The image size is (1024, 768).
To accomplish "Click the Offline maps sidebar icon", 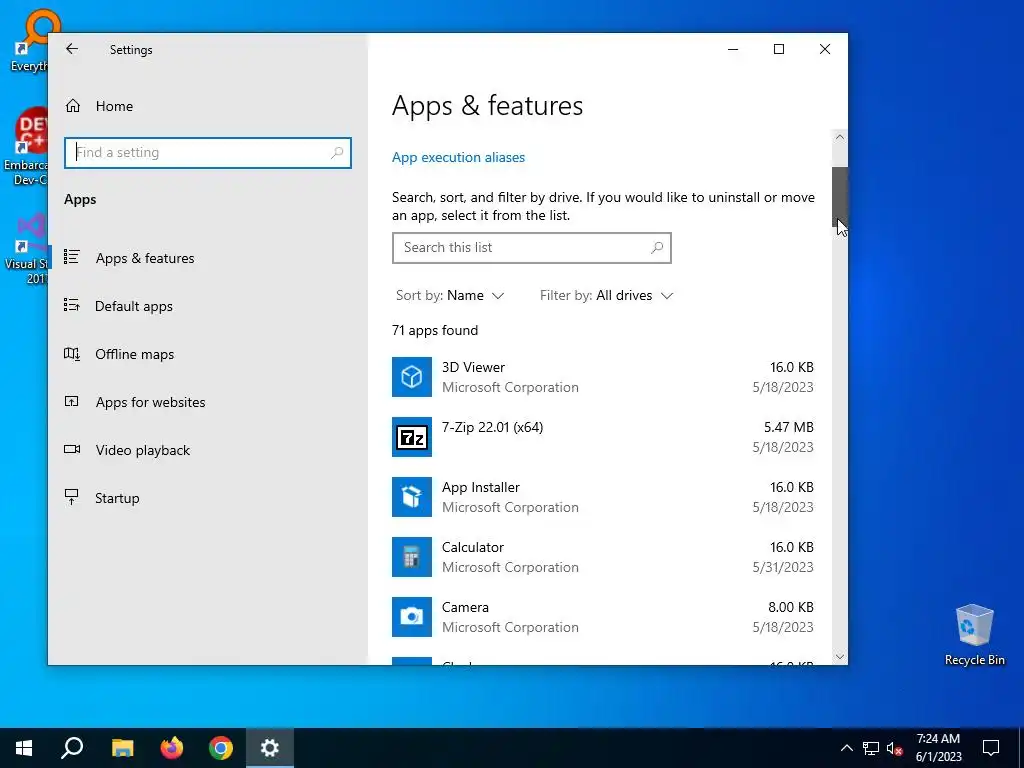I will [x=72, y=354].
